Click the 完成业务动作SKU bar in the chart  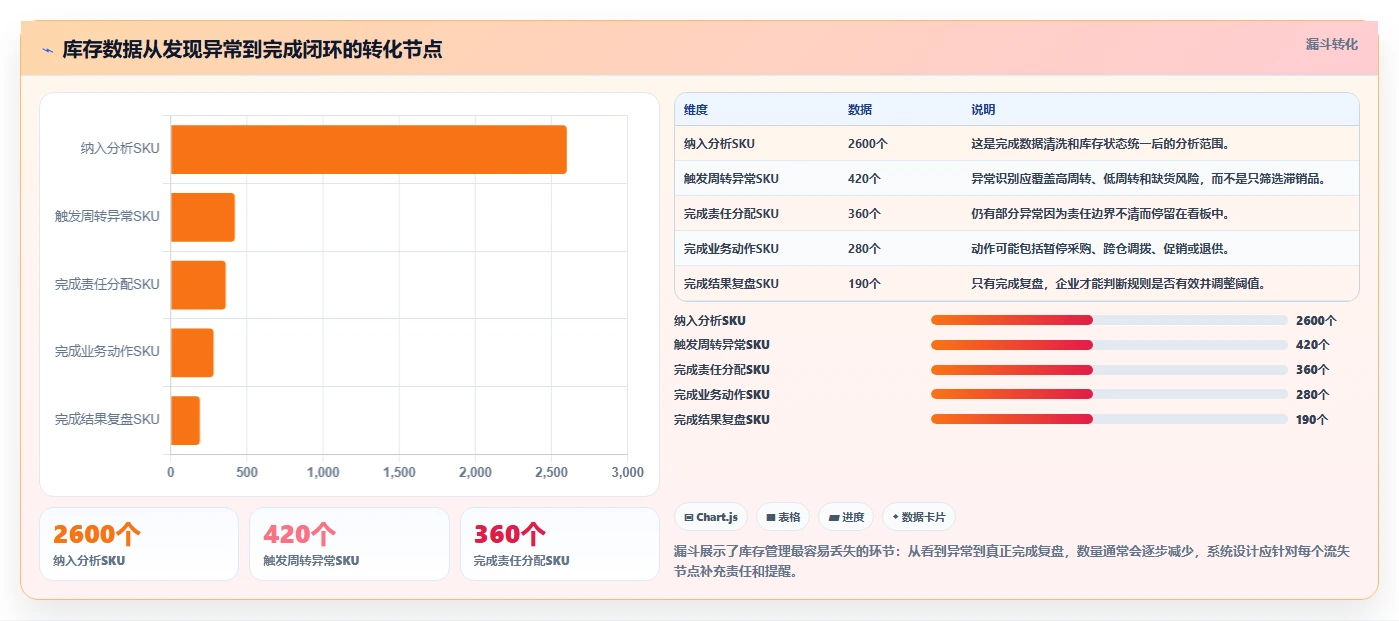(x=192, y=352)
